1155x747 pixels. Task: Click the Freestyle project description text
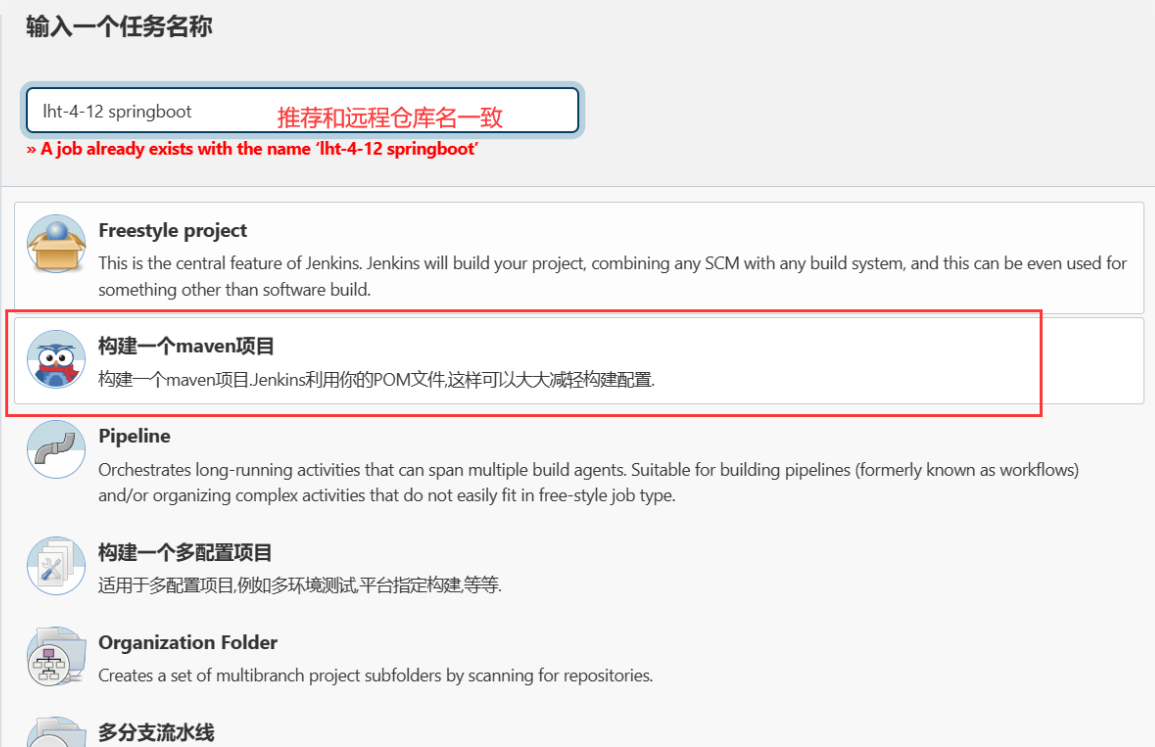tap(612, 276)
